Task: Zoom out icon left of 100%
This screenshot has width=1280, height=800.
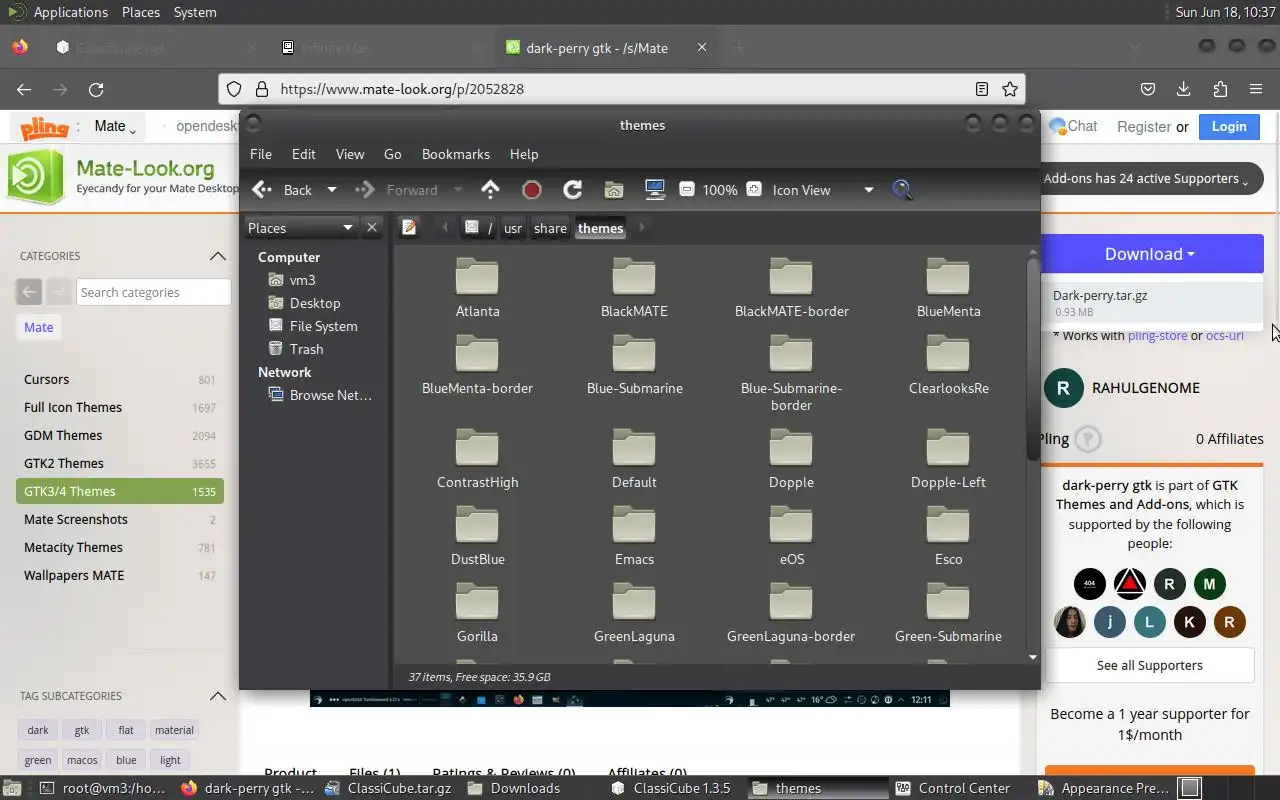Action: [687, 189]
